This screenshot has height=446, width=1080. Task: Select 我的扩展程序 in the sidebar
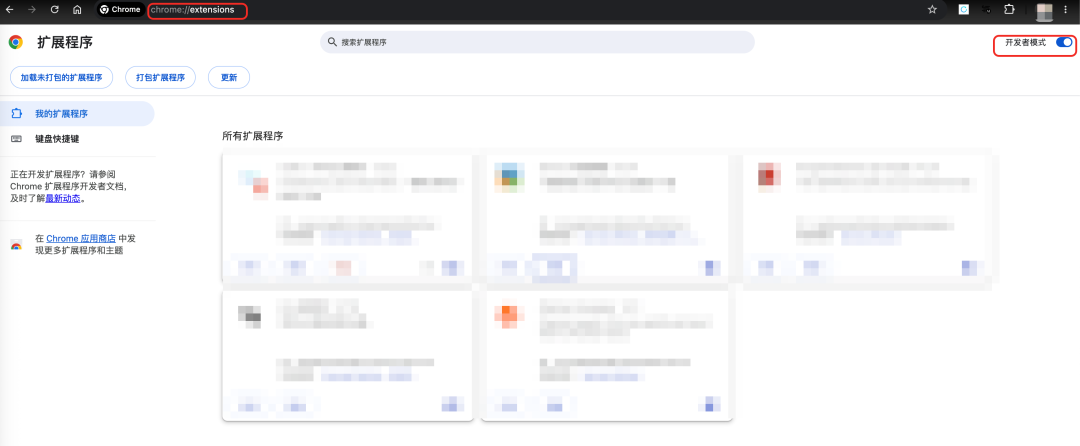pyautogui.click(x=77, y=114)
